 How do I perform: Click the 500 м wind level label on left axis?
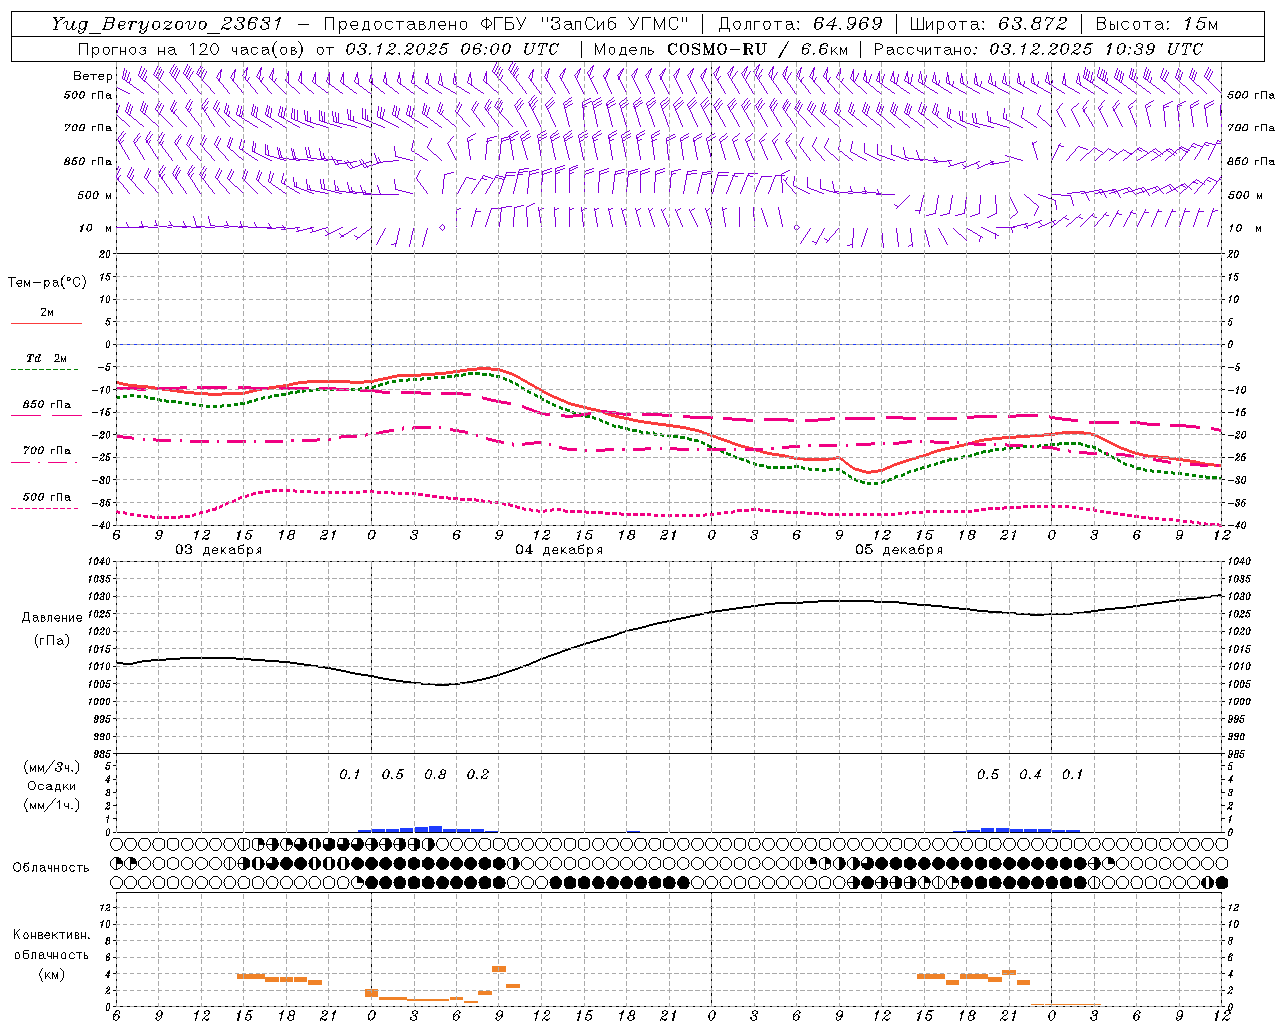(94, 195)
